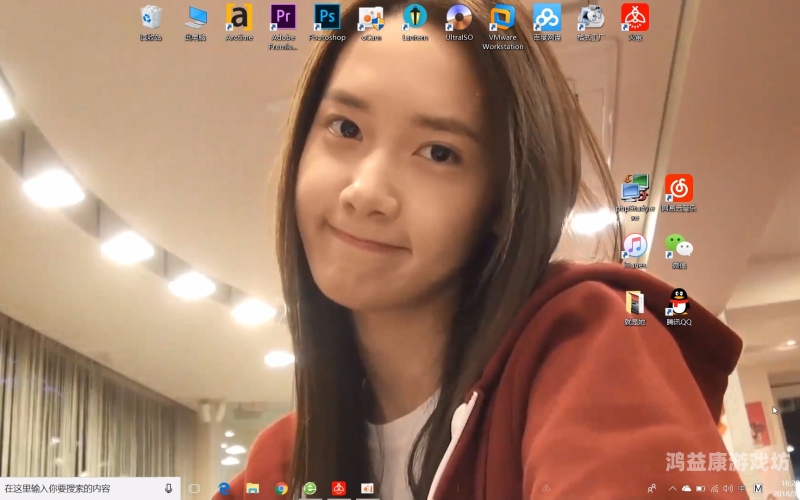800x500 pixels.
Task: Click the oCam desktop shortcut
Action: pos(371,23)
